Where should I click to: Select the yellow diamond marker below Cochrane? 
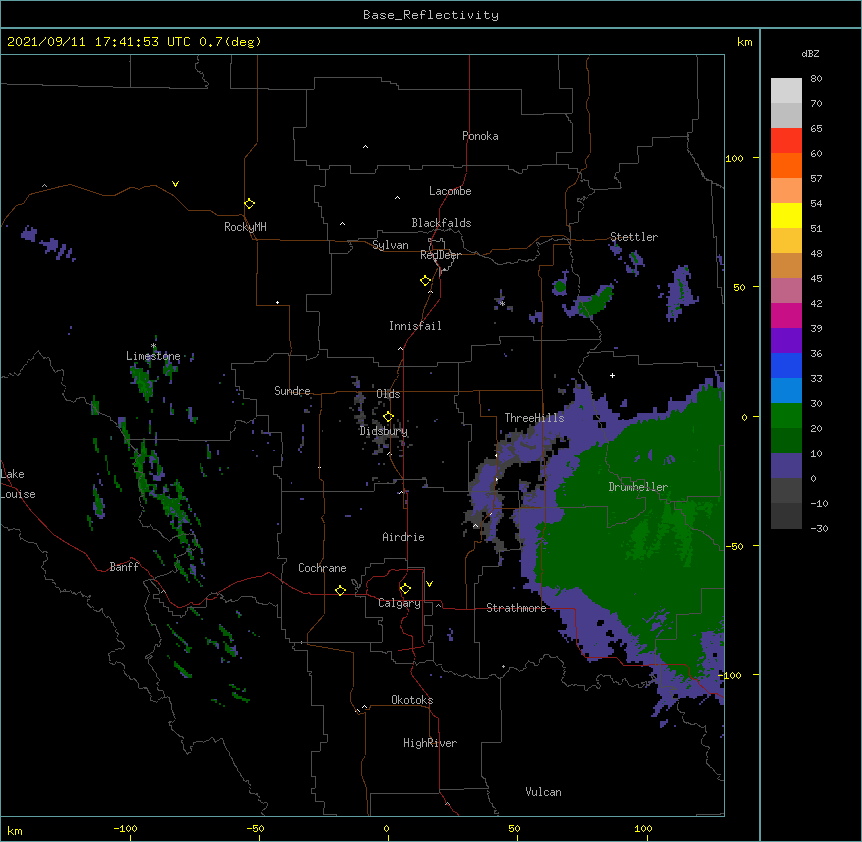click(340, 590)
